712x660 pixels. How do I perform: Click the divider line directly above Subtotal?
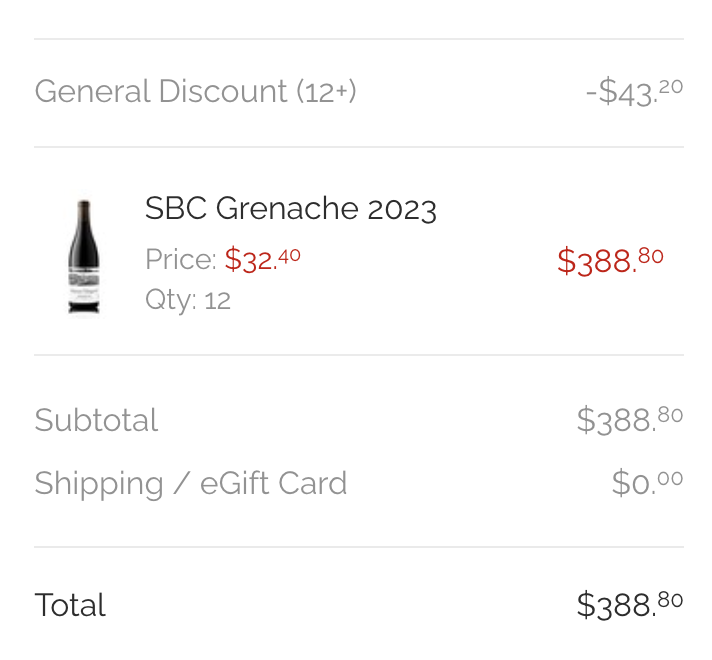pyautogui.click(x=358, y=355)
